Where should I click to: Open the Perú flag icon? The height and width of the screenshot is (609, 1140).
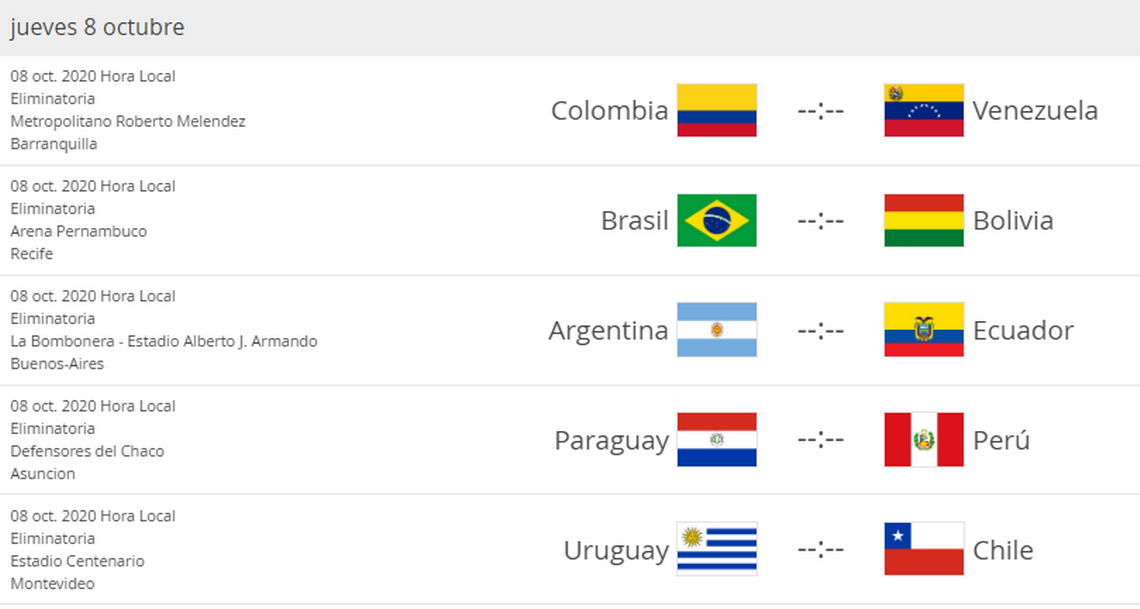pos(924,440)
